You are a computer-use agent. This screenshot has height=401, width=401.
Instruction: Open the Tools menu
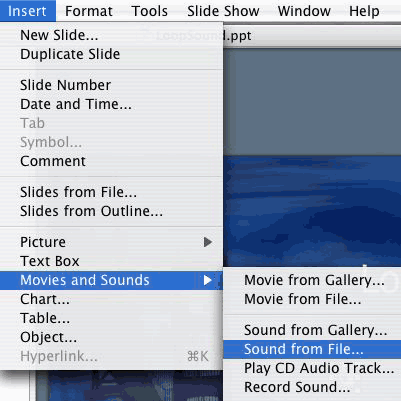150,11
